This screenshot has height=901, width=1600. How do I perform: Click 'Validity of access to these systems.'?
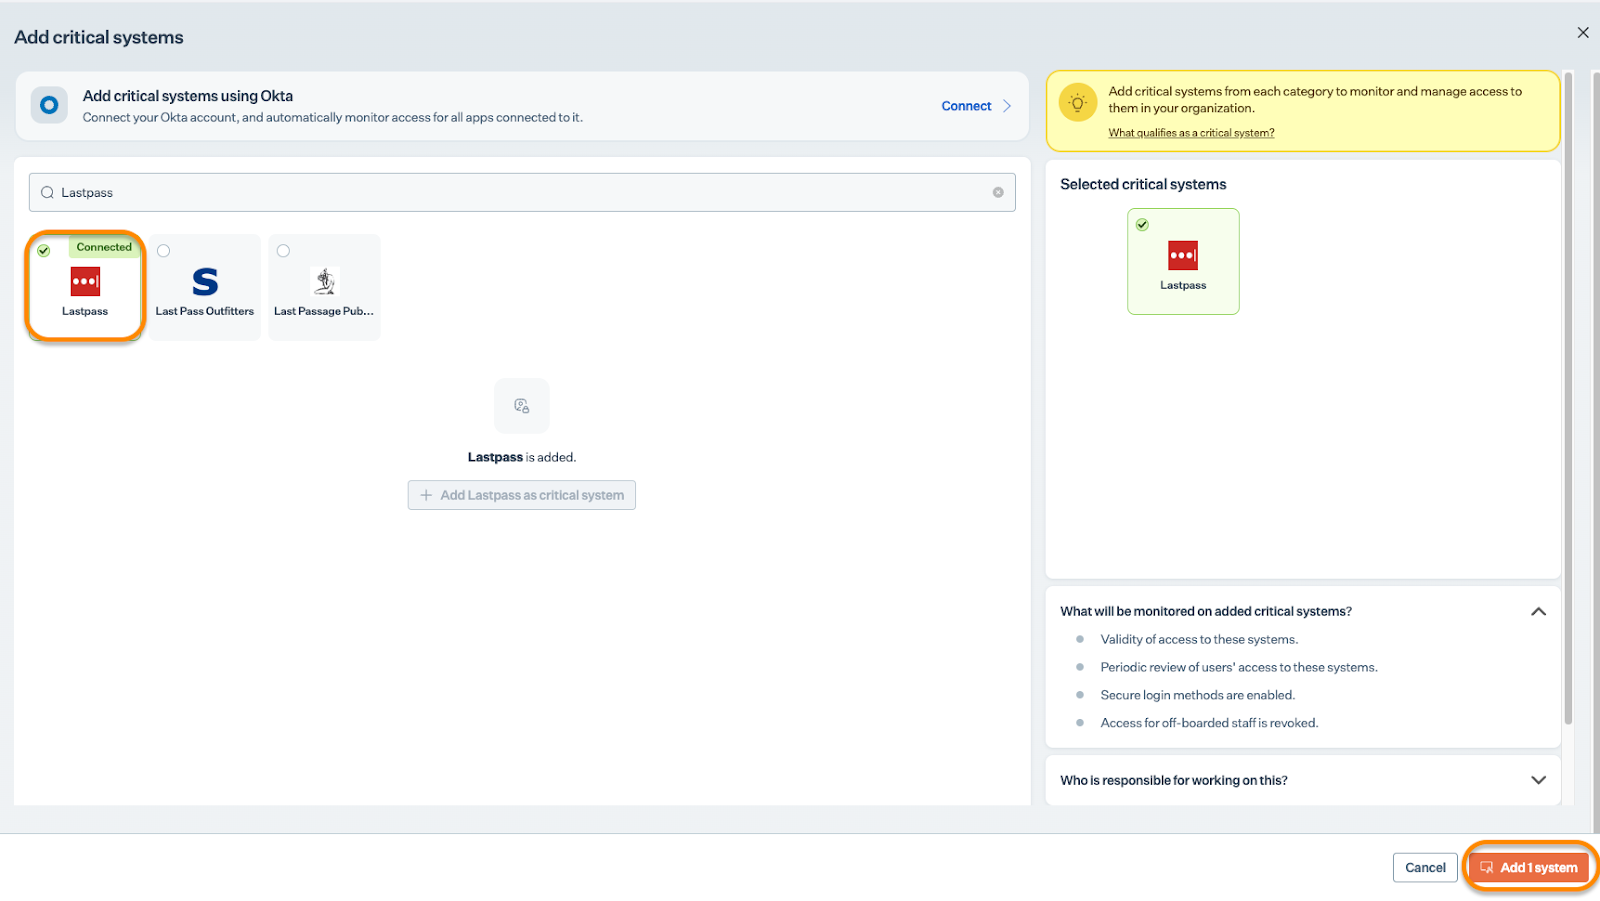pos(1199,640)
